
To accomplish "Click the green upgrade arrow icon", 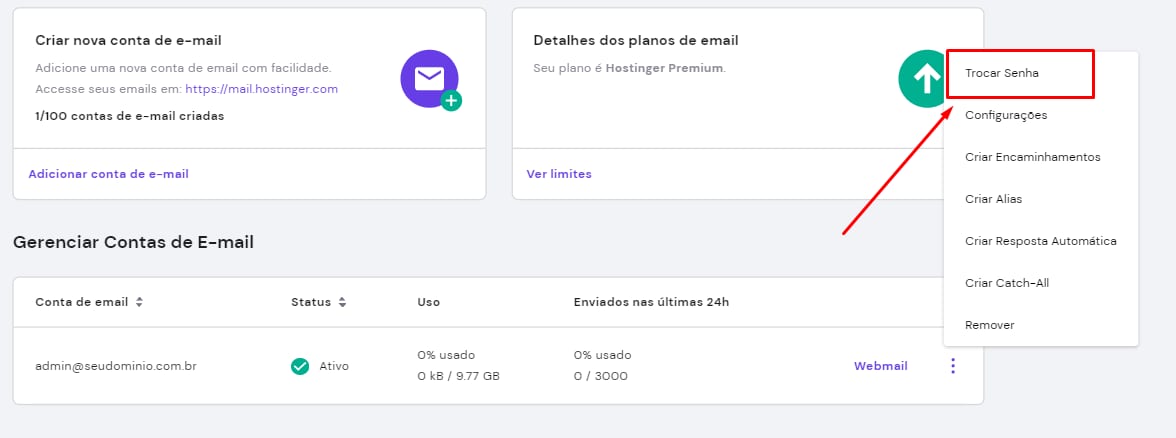I will (922, 79).
